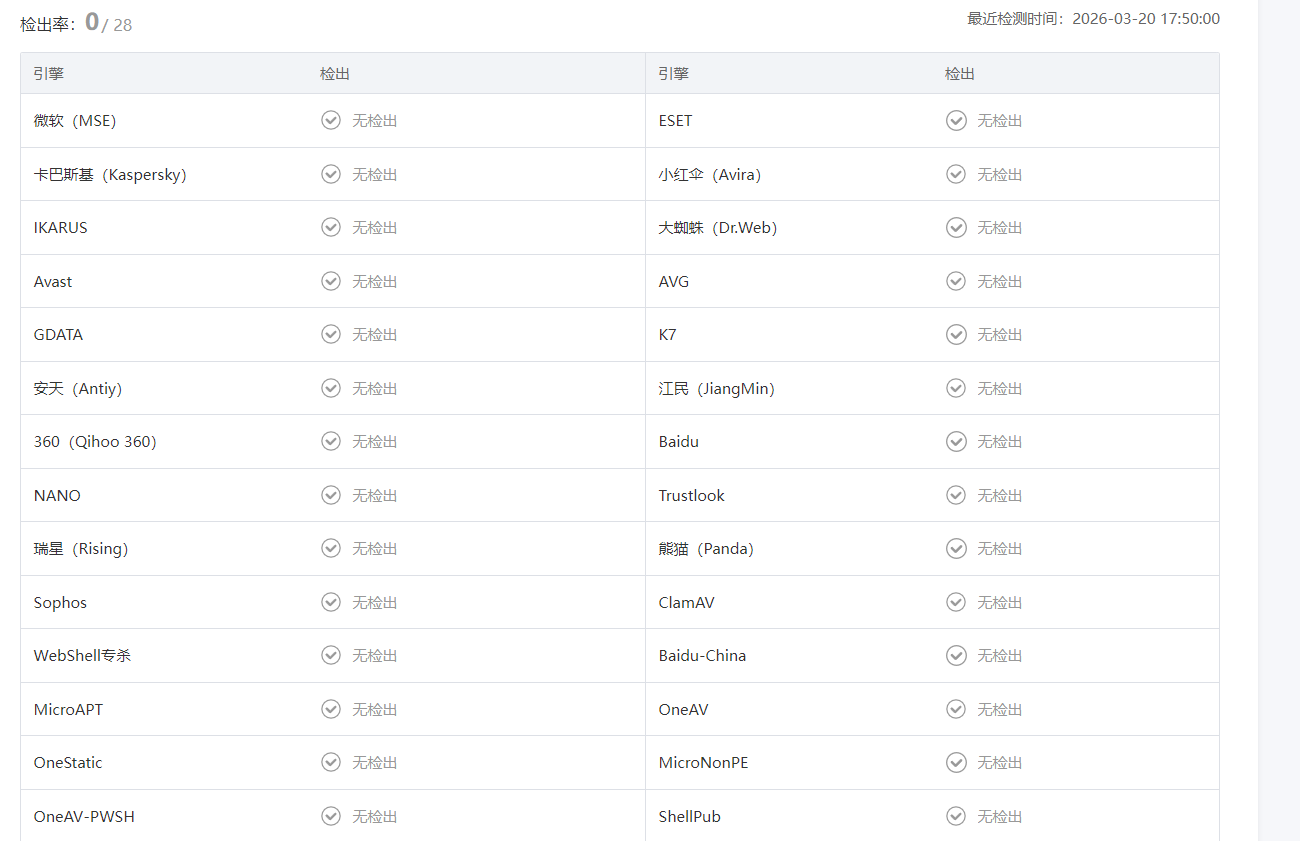
Task: Select the 卡巴斯基 (Kaspersky) engine name
Action: pos(110,174)
